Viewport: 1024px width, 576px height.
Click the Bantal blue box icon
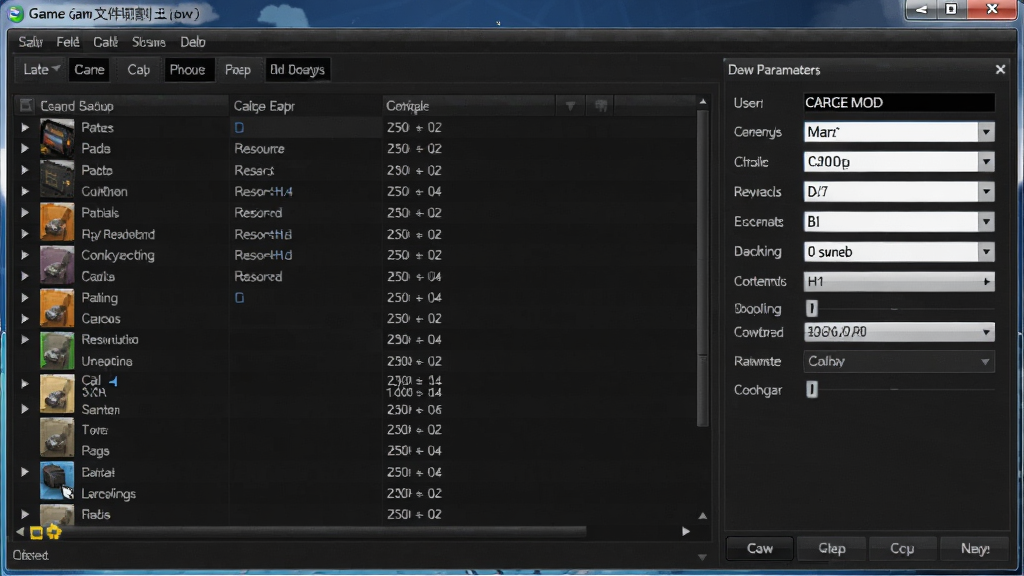(x=57, y=480)
